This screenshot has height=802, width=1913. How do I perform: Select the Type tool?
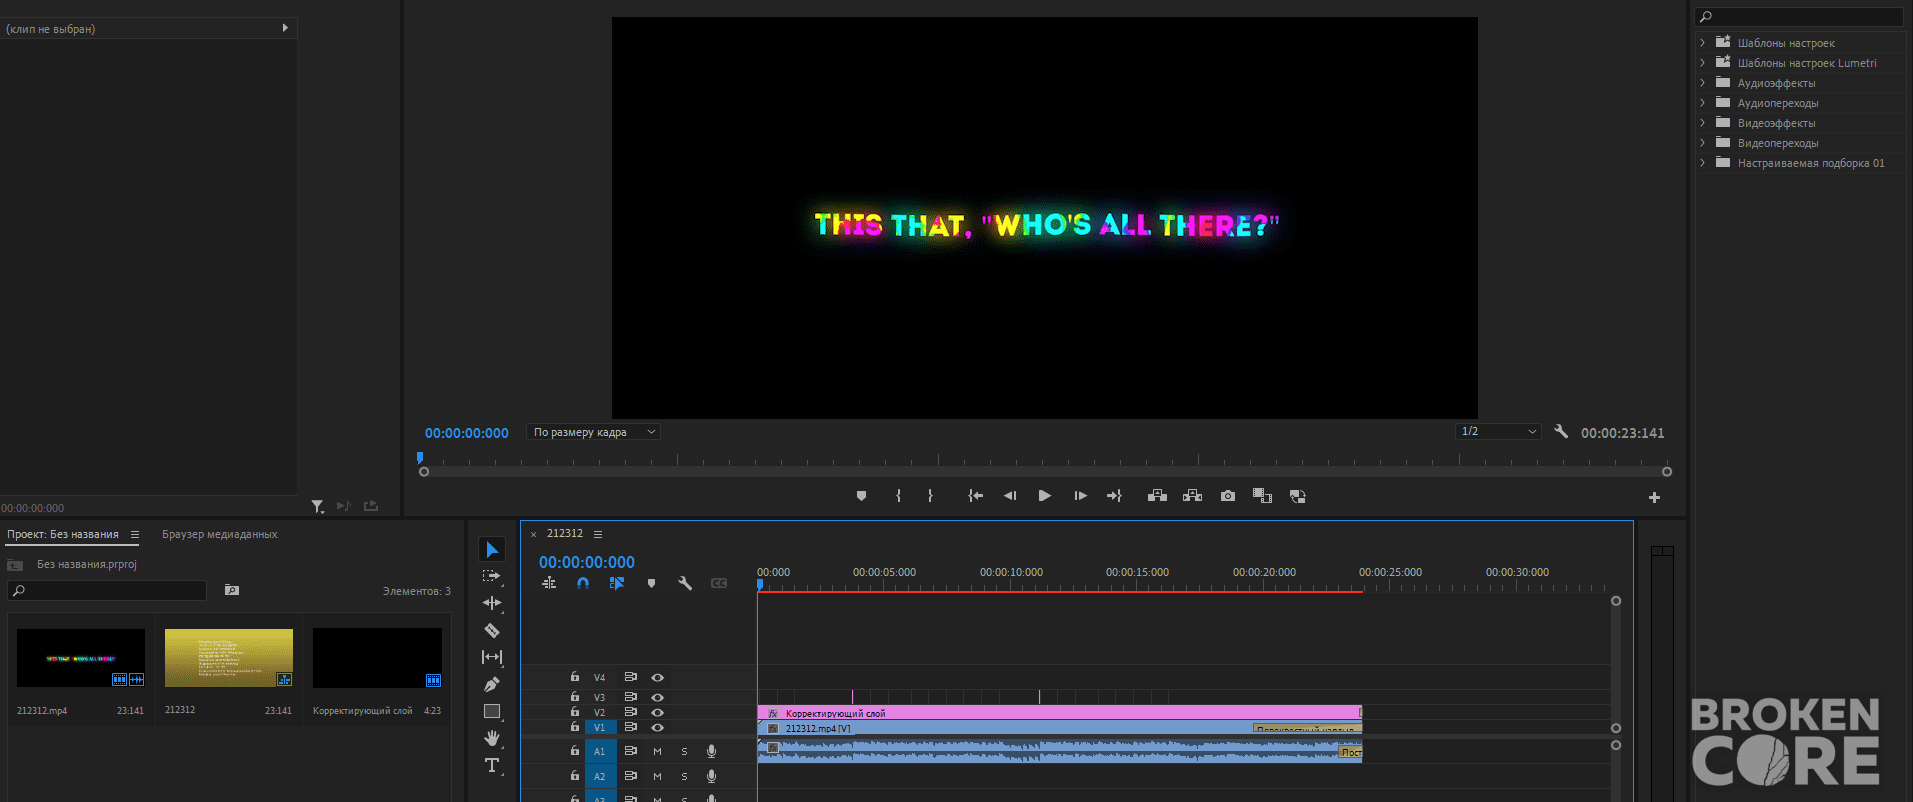tap(491, 765)
